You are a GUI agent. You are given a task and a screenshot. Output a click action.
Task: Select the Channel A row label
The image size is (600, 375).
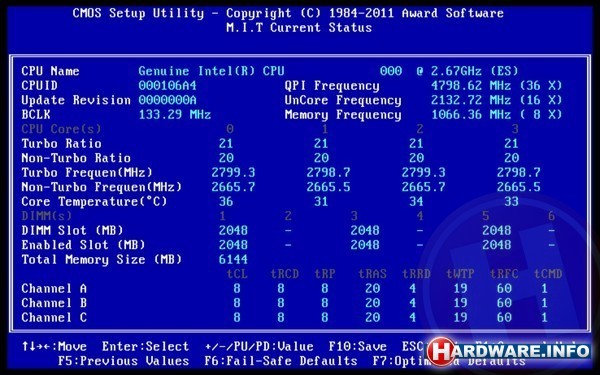(54, 289)
